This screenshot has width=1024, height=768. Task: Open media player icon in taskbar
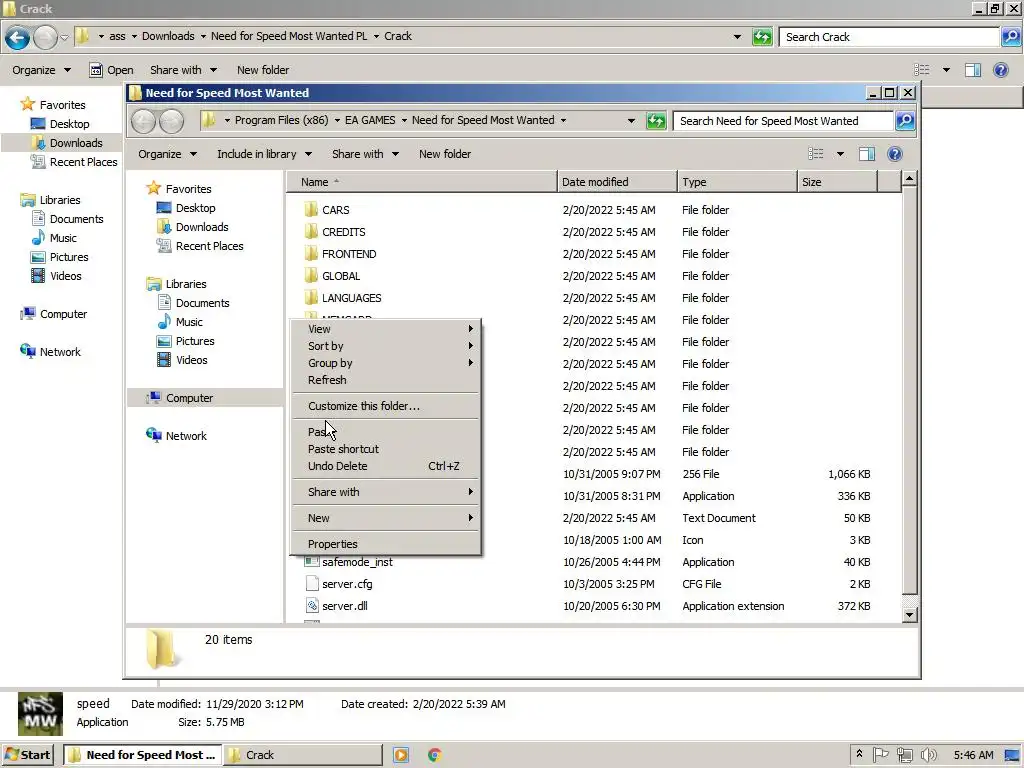point(401,755)
